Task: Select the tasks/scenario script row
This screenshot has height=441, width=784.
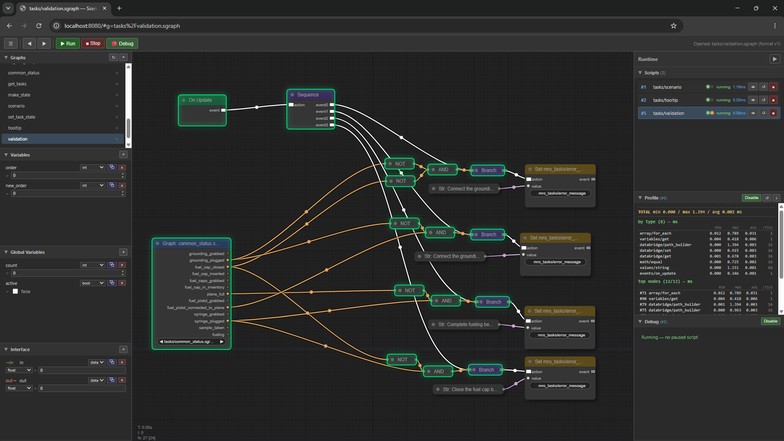Action: click(x=708, y=87)
